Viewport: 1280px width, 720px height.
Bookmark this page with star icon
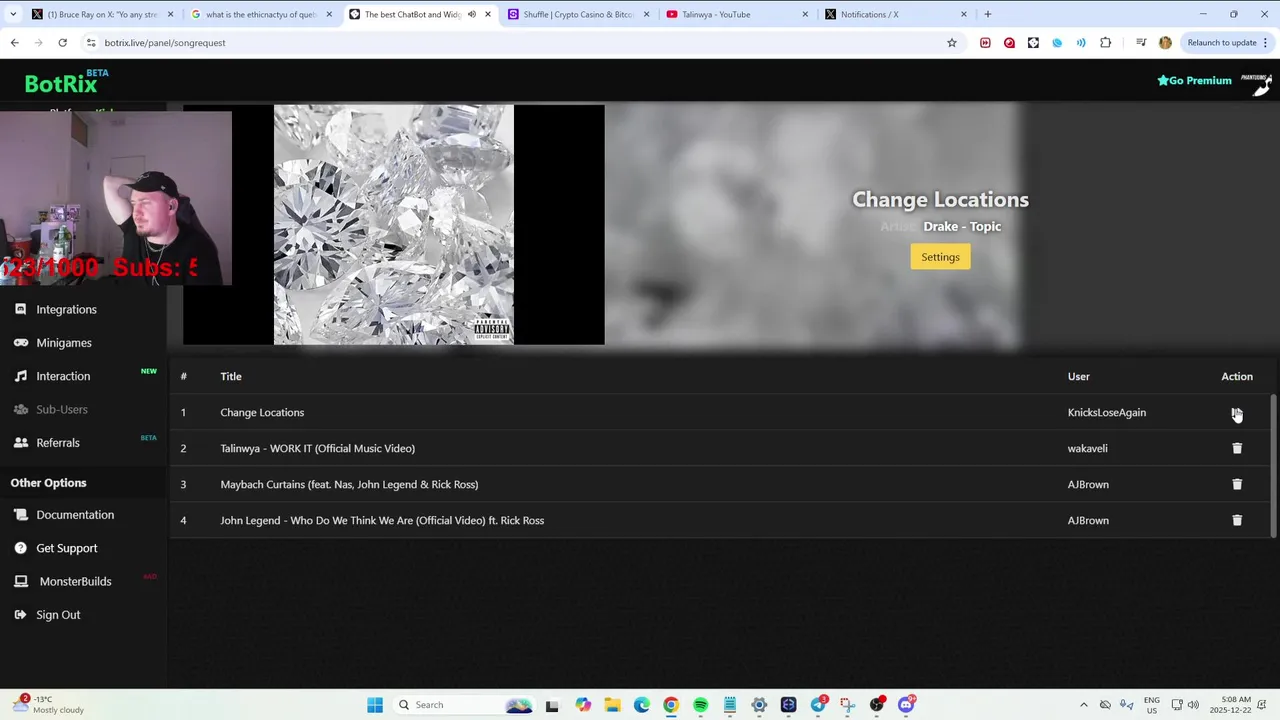point(952,42)
